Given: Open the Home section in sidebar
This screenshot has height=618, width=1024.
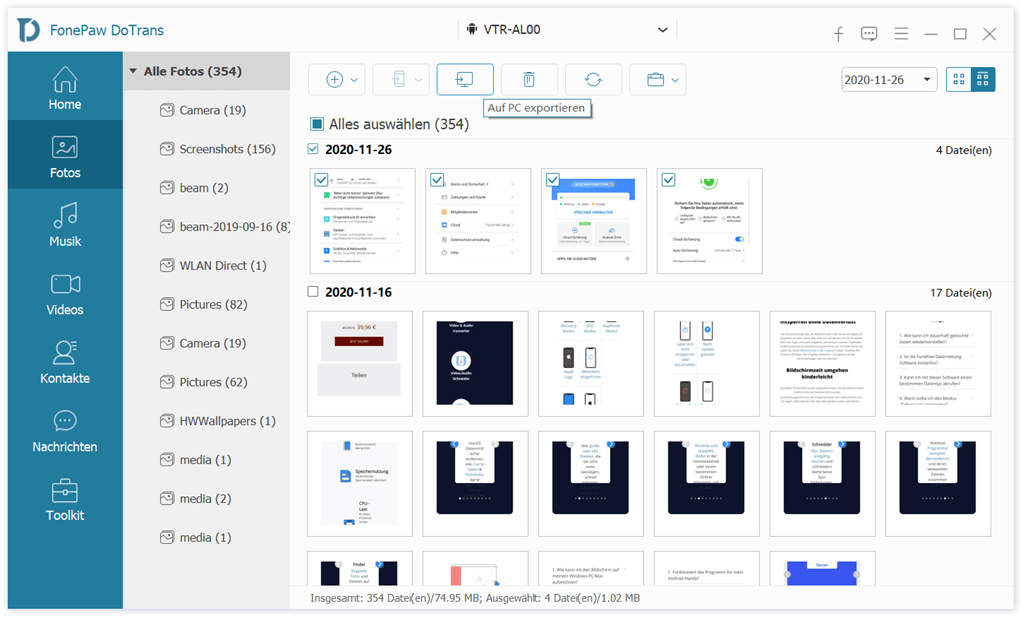Looking at the screenshot, I should pos(65,87).
